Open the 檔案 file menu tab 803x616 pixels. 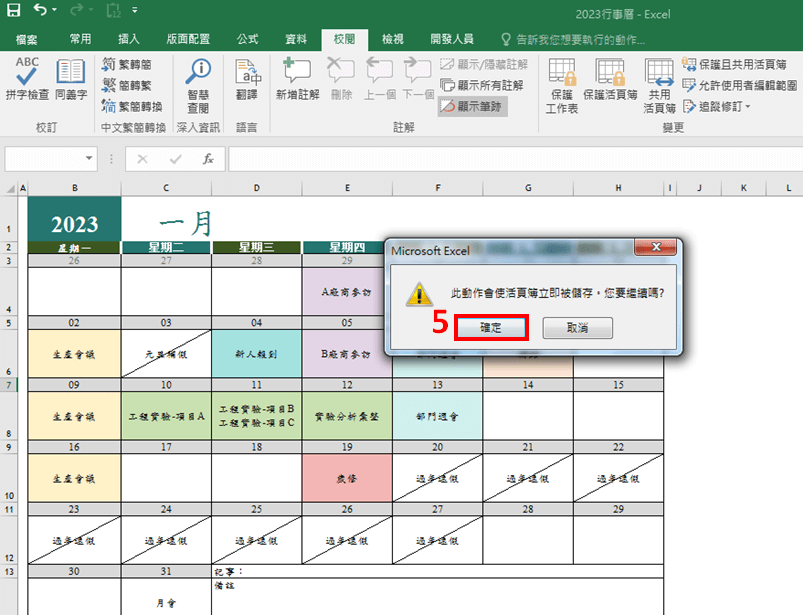(27, 39)
